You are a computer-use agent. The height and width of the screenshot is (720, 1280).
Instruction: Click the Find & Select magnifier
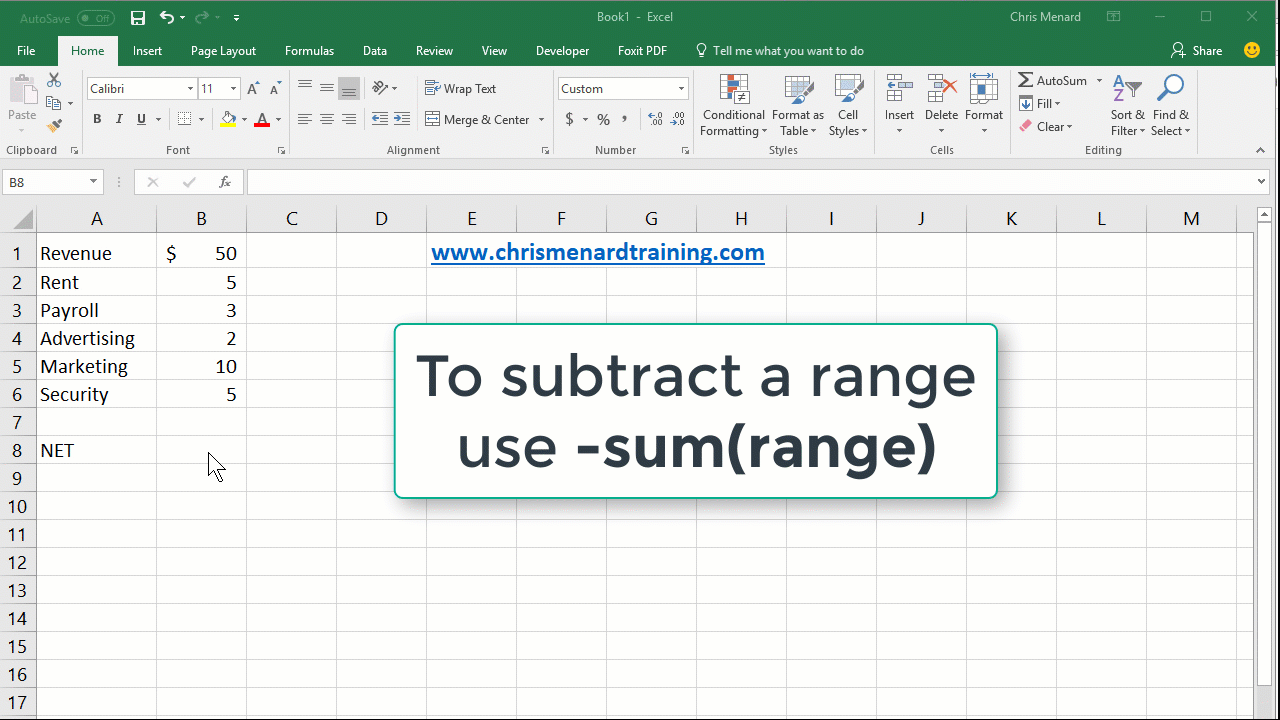click(1170, 106)
